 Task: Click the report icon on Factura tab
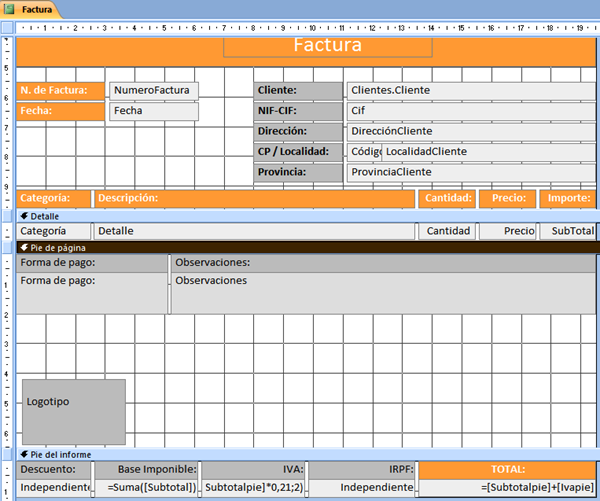(x=13, y=8)
